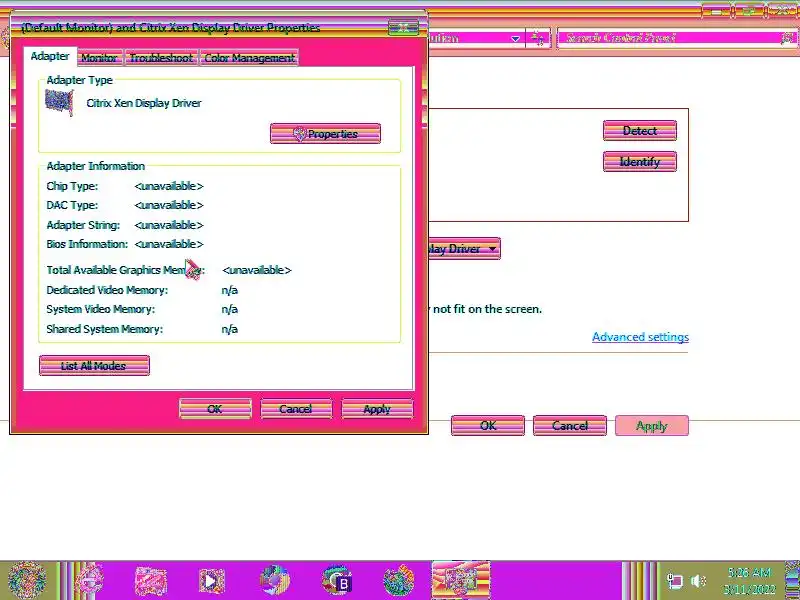
Task: Click the Adapter Information group heading
Action: click(95, 166)
